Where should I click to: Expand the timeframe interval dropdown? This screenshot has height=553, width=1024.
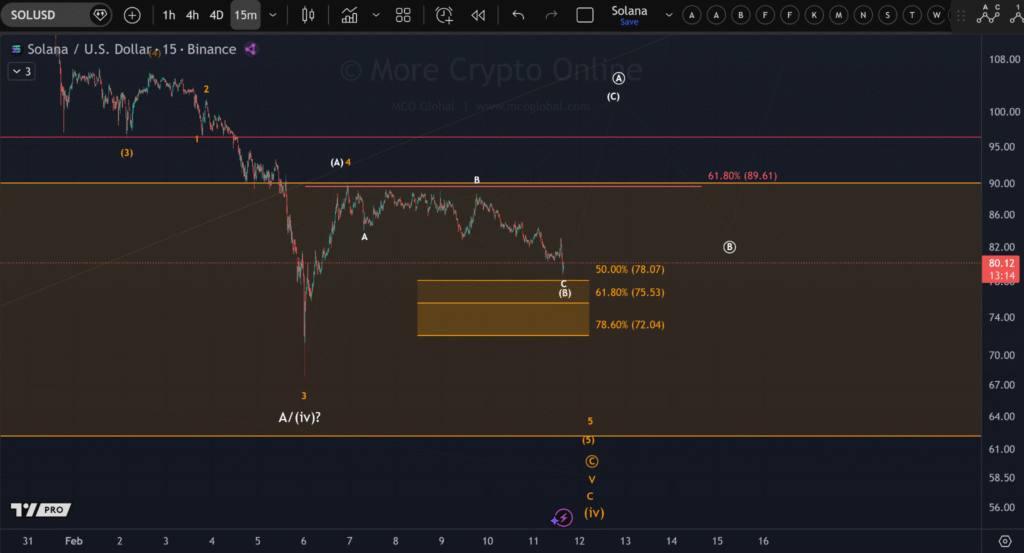[x=273, y=15]
